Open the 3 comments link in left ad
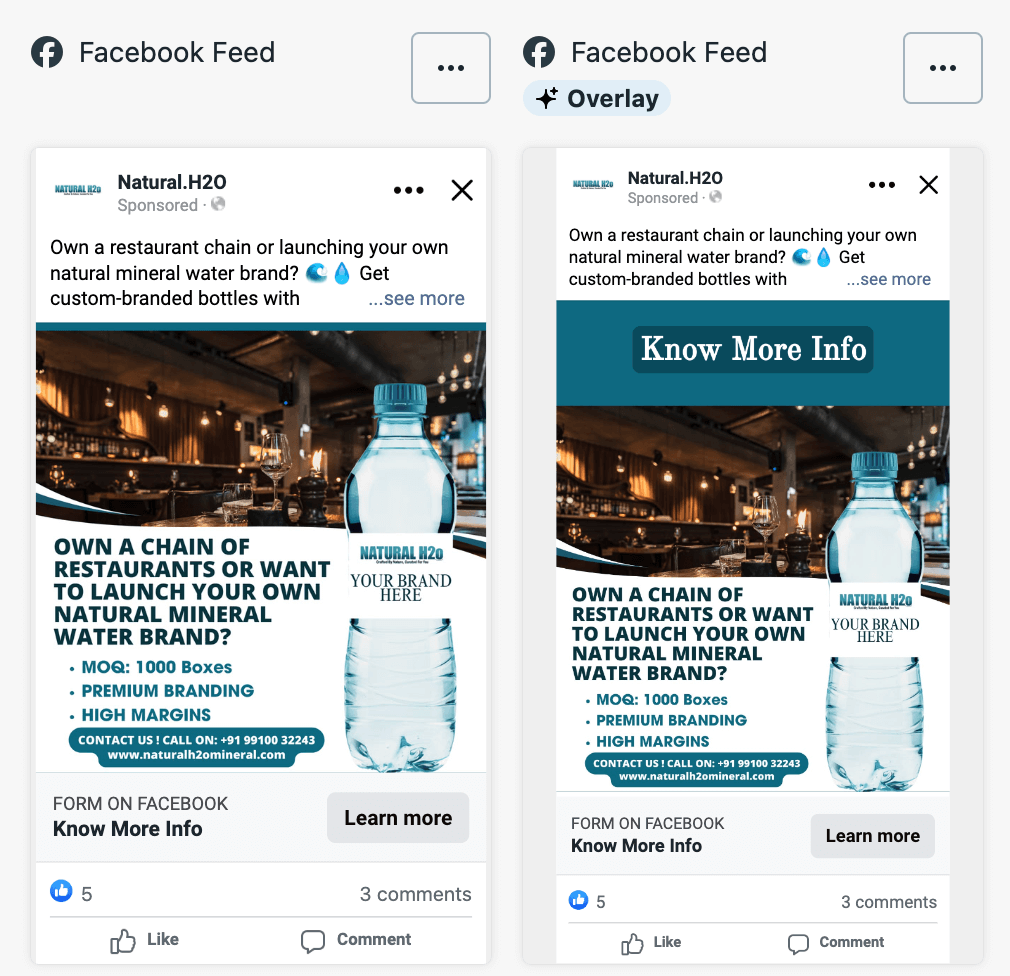This screenshot has width=1010, height=976. click(415, 894)
